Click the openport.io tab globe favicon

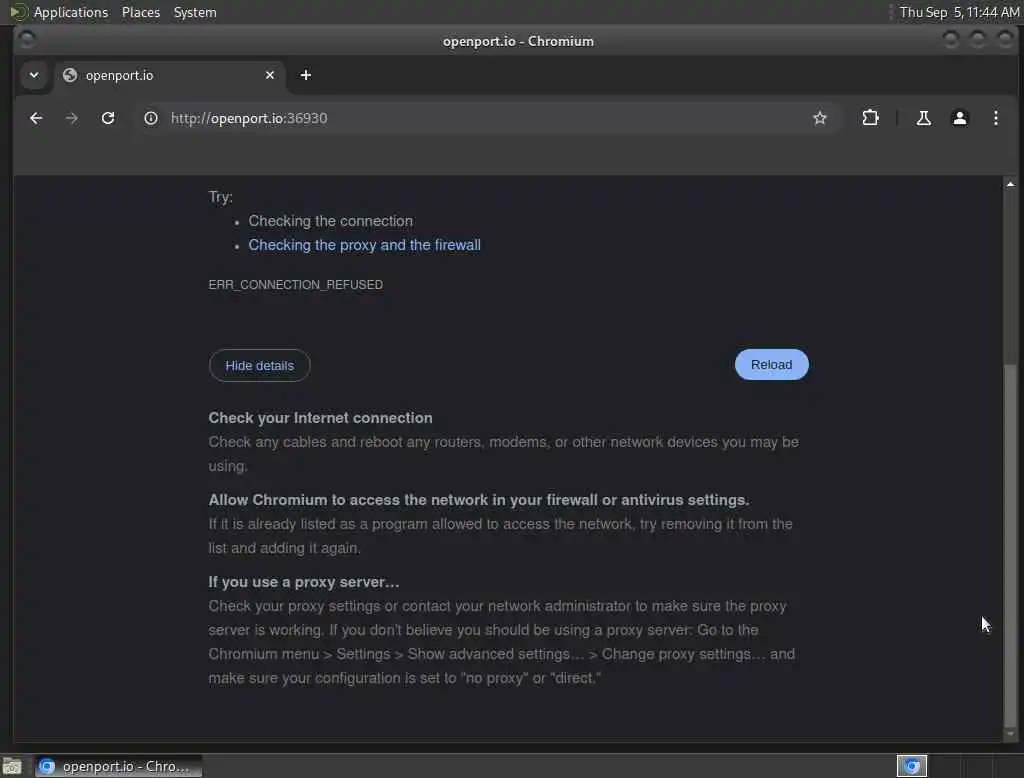70,75
